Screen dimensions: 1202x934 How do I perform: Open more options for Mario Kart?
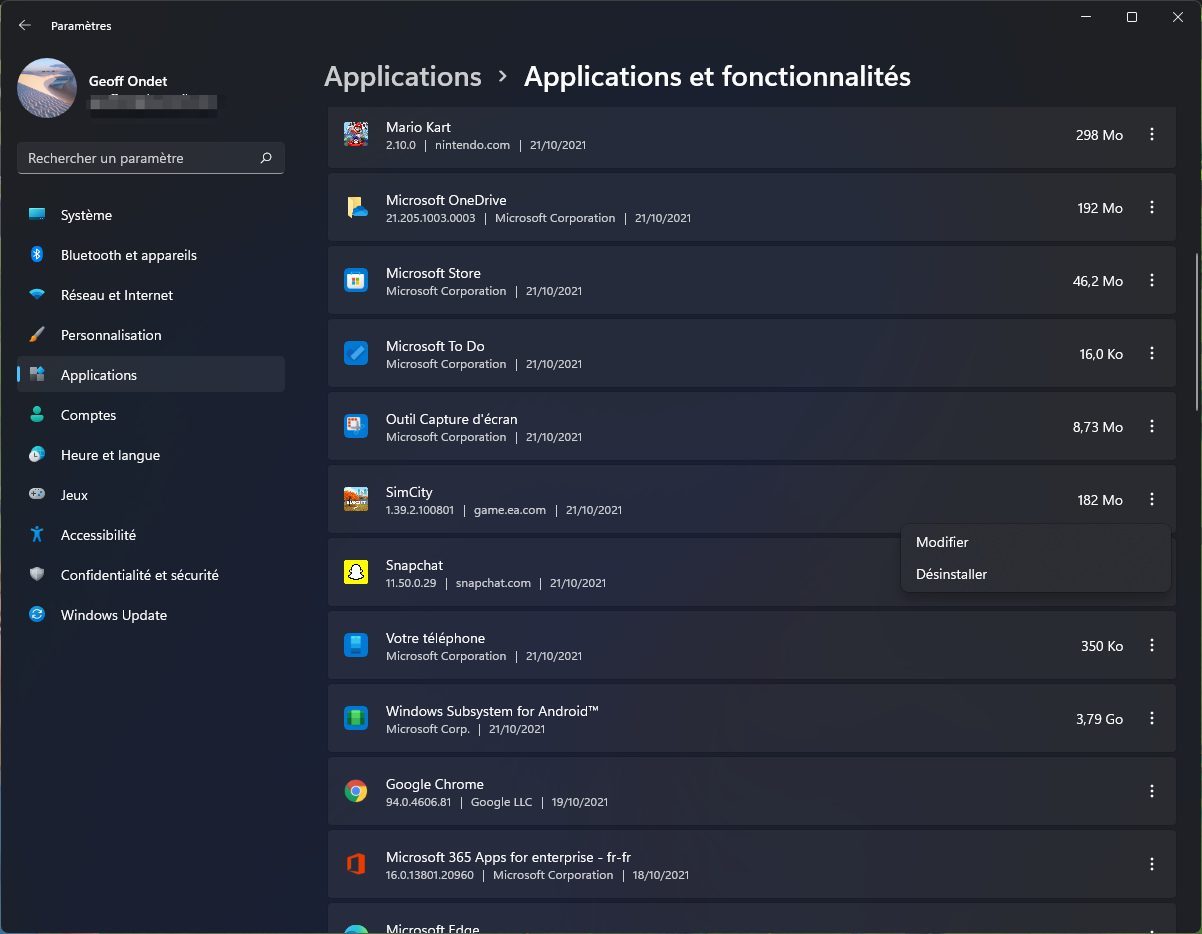[x=1152, y=135]
